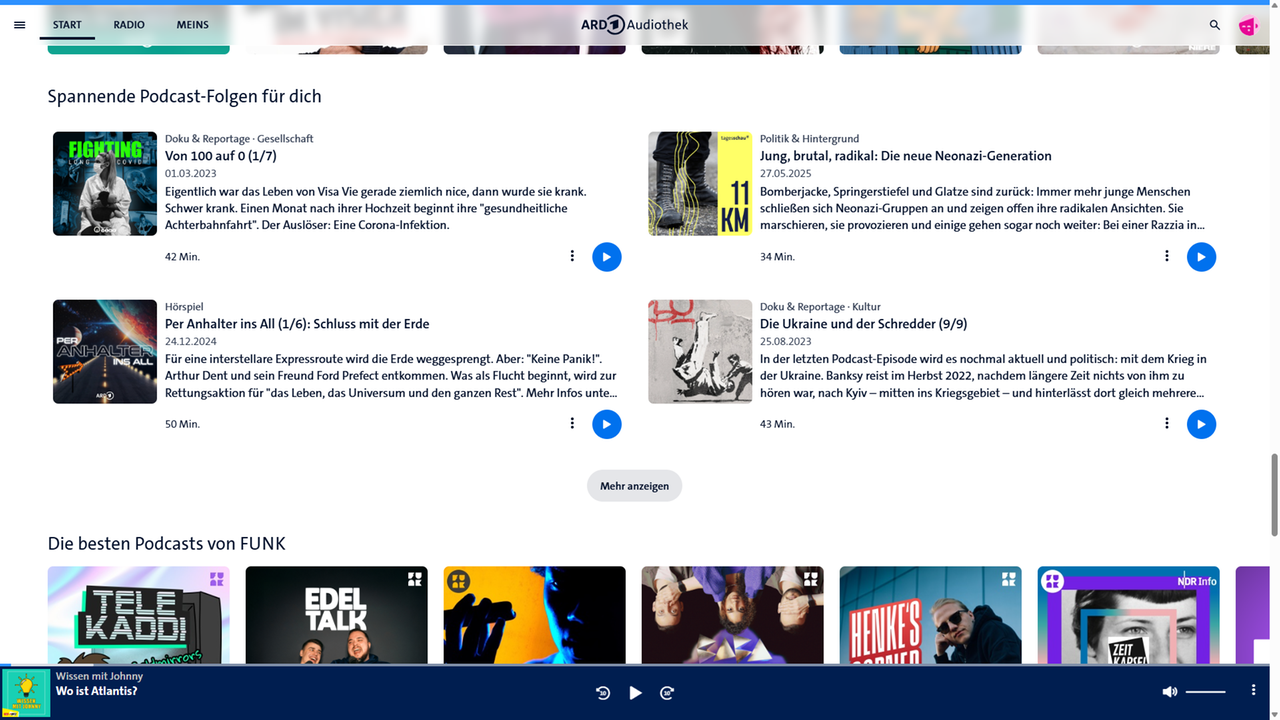Open the Wissen mit Johnny player cover
Image resolution: width=1280 pixels, height=720 pixels.
pos(27,693)
